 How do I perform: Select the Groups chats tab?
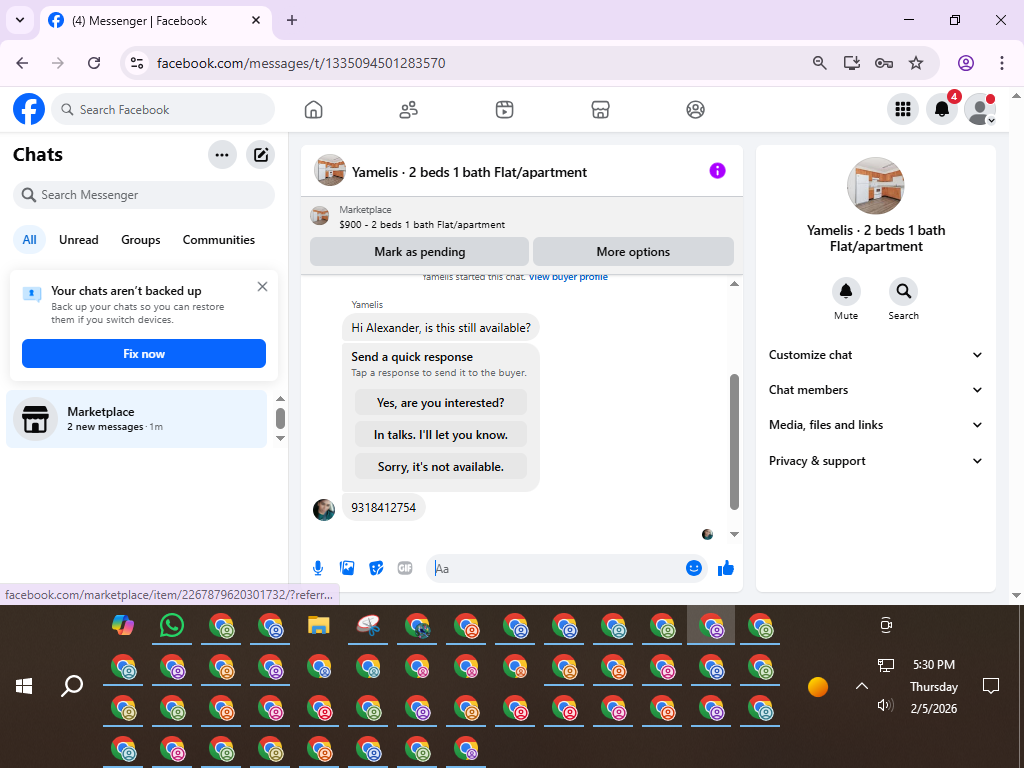140,240
